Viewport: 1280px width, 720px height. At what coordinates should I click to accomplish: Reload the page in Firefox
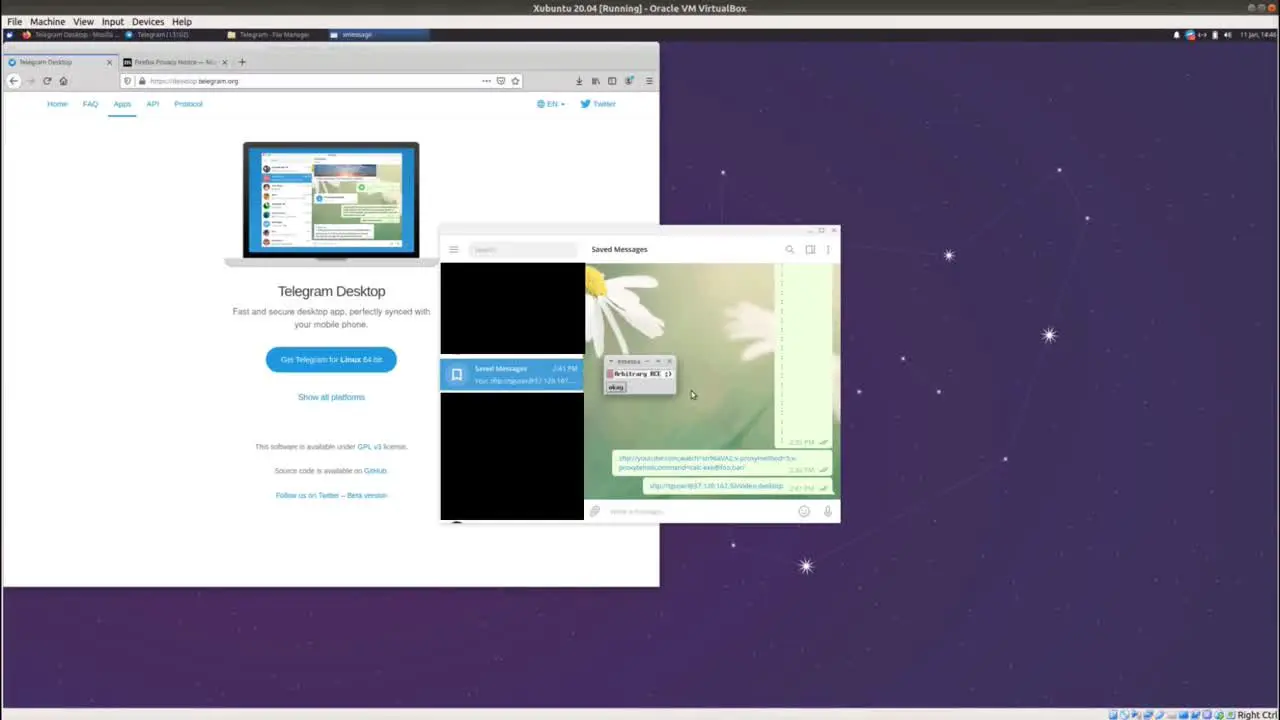[x=47, y=81]
